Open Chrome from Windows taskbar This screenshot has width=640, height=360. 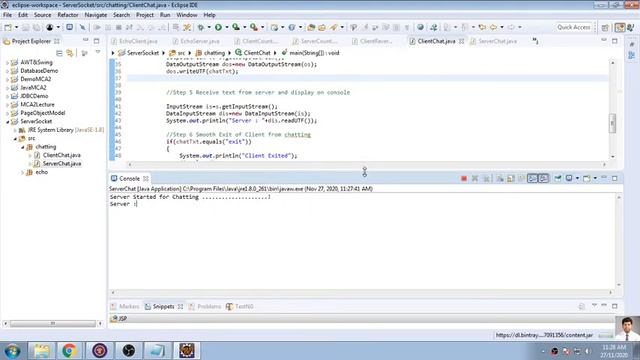coord(69,351)
